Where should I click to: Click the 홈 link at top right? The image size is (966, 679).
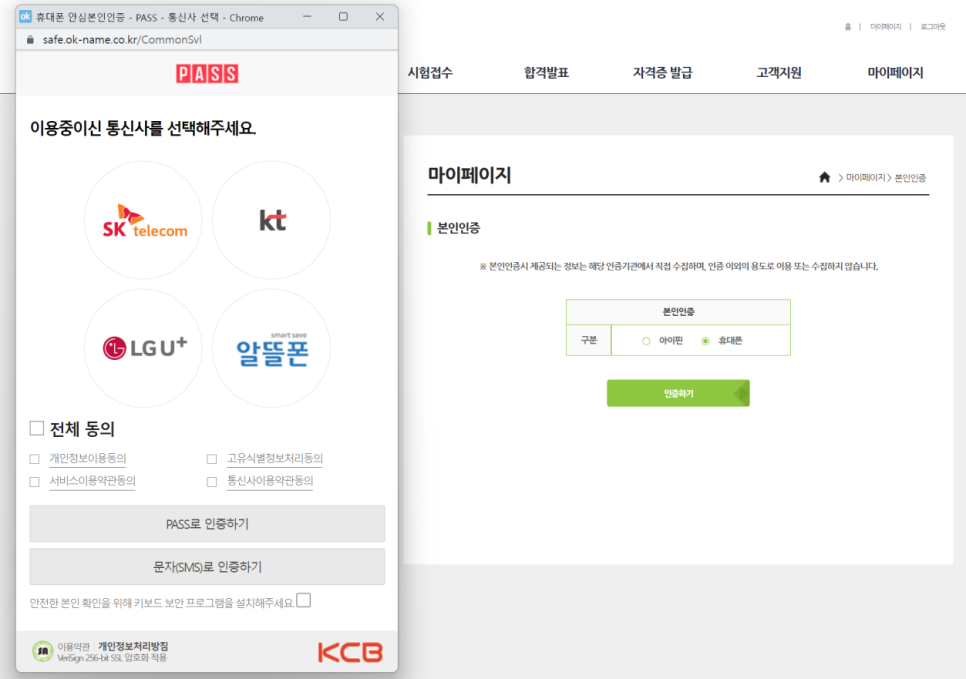(x=848, y=26)
